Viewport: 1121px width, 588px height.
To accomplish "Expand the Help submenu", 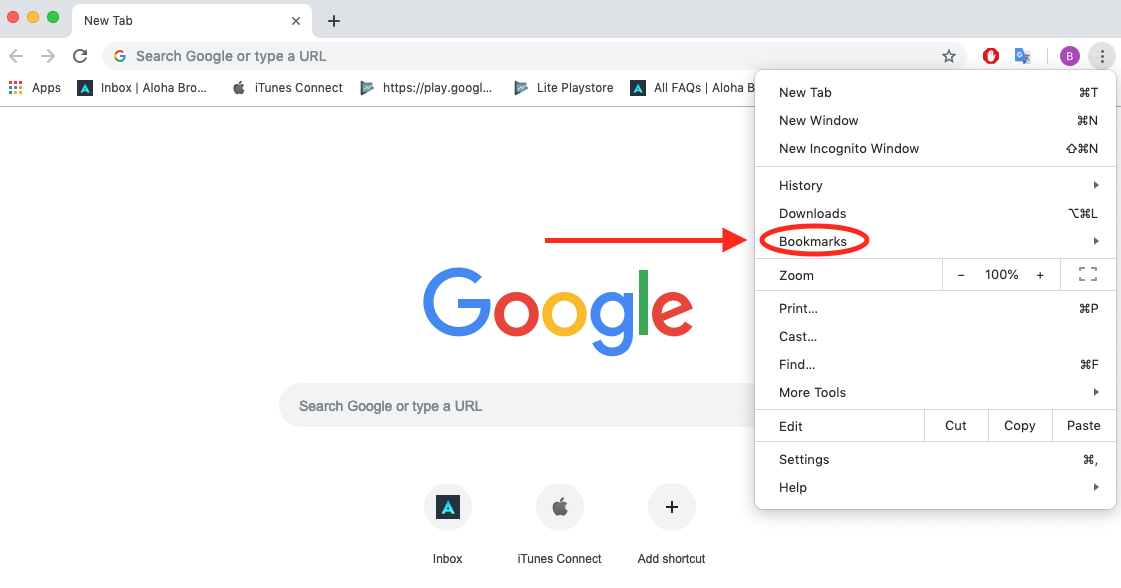I will coord(935,487).
